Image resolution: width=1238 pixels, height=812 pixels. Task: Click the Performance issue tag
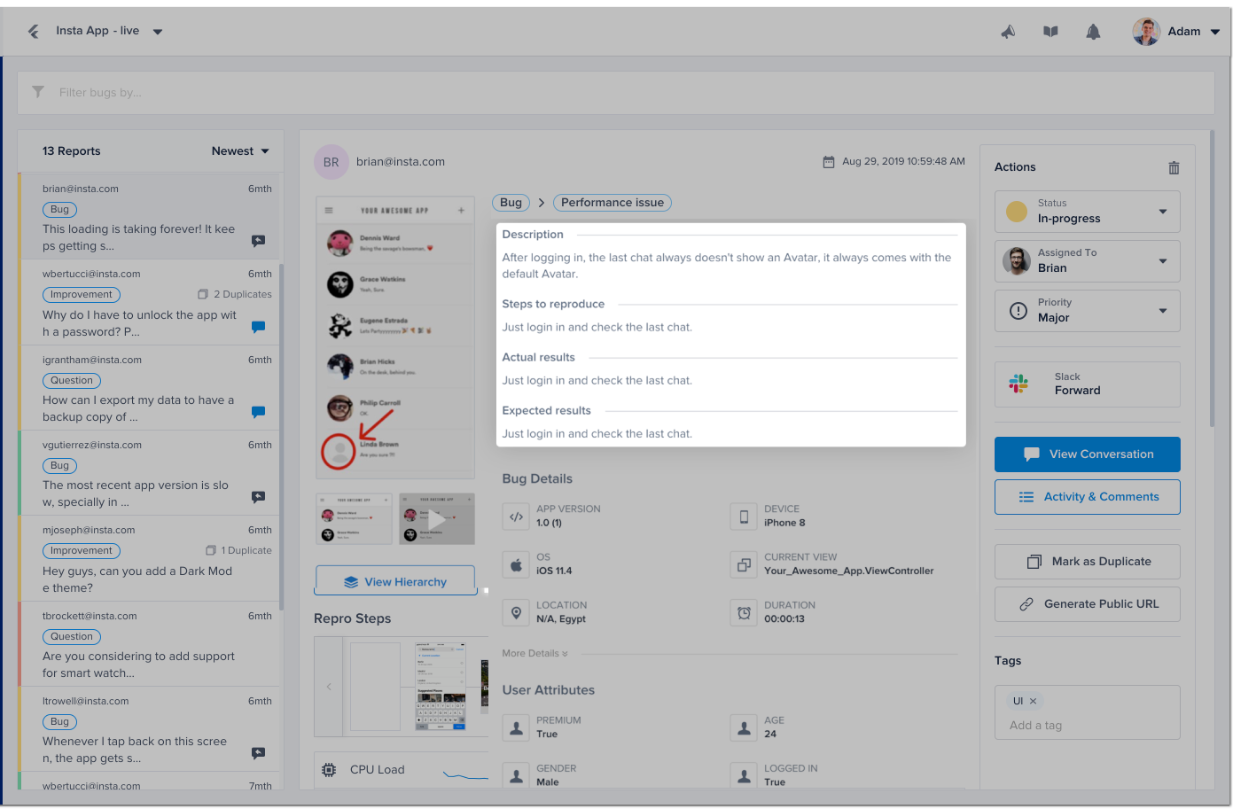pyautogui.click(x=612, y=203)
